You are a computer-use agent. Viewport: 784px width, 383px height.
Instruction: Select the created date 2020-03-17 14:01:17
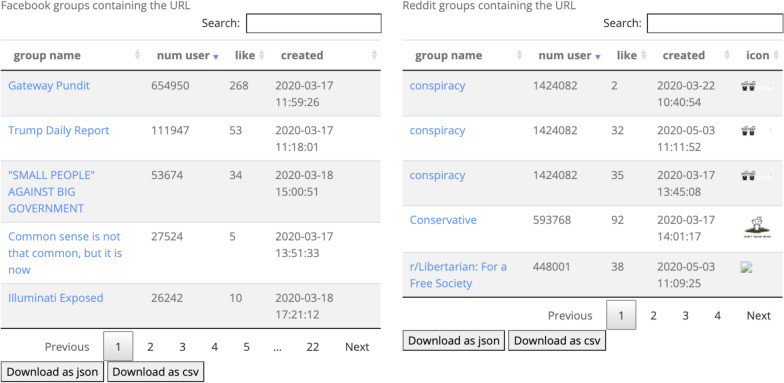tap(686, 228)
